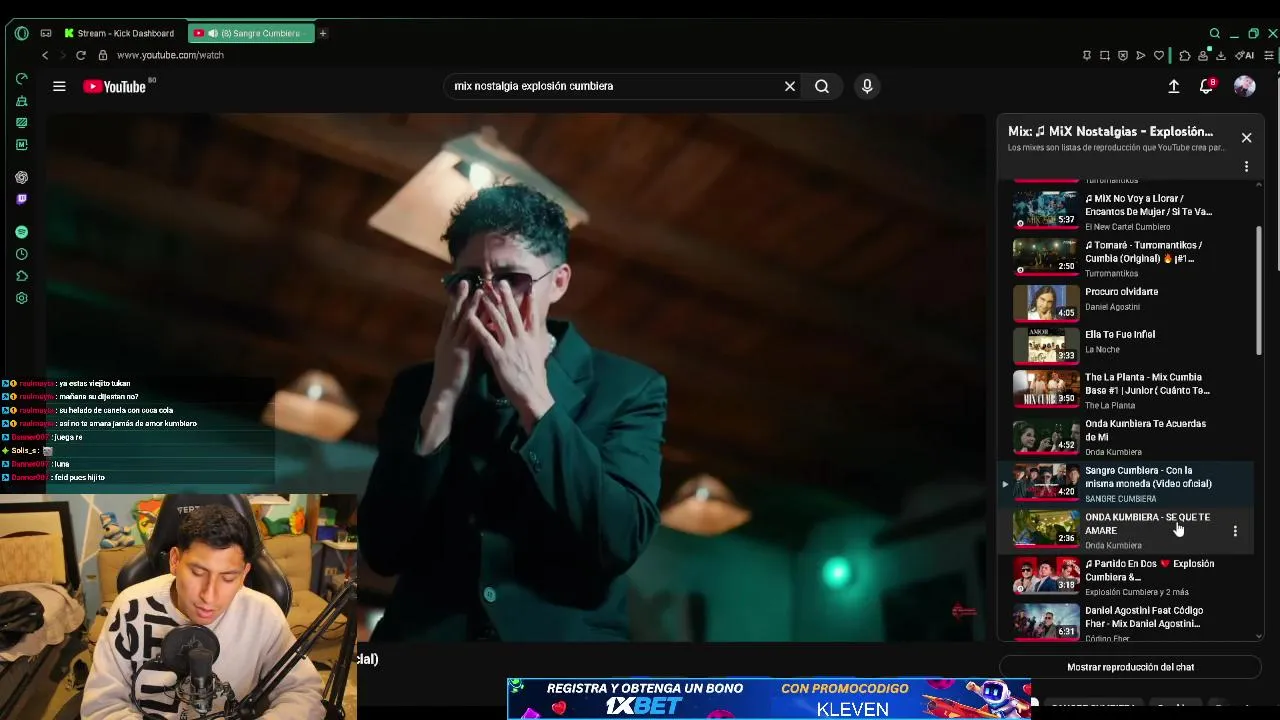Open the Mix playlist three-dot options menu
The height and width of the screenshot is (720, 1280).
(x=1246, y=167)
